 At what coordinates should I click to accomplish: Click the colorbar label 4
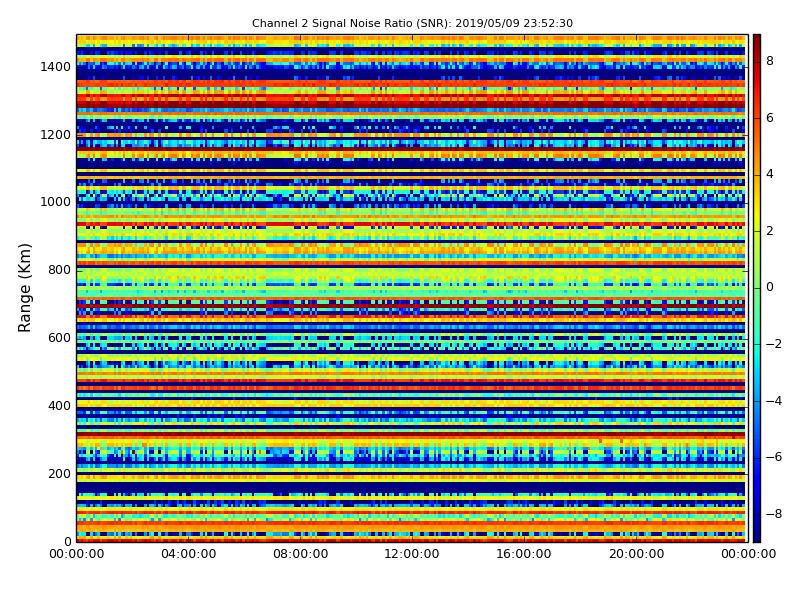(770, 174)
